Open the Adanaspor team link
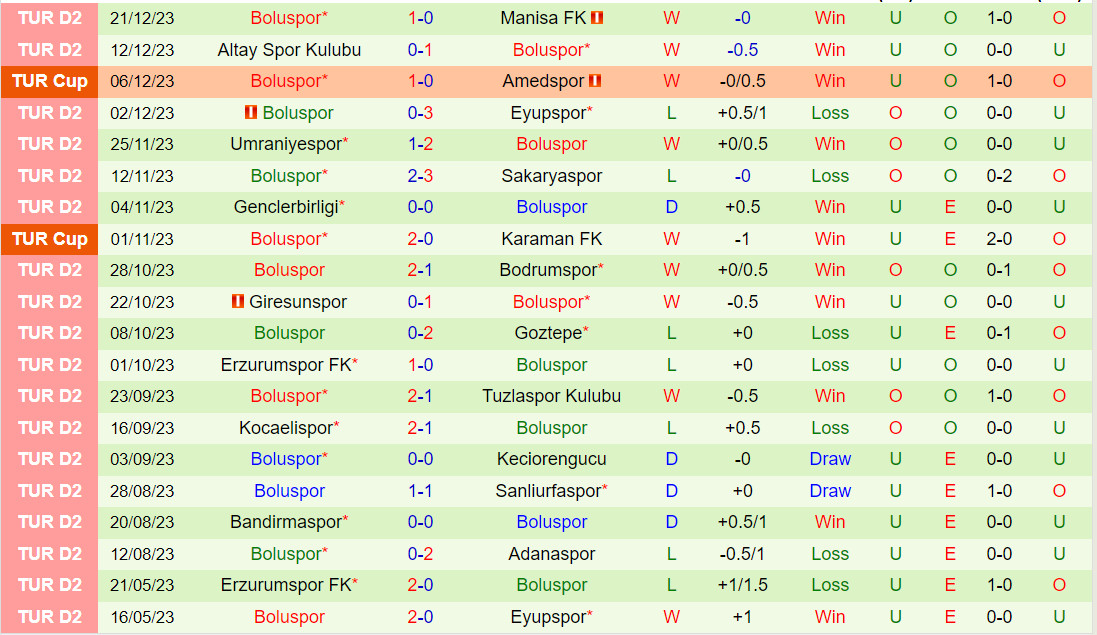Viewport: 1097px width, 635px height. [552, 554]
